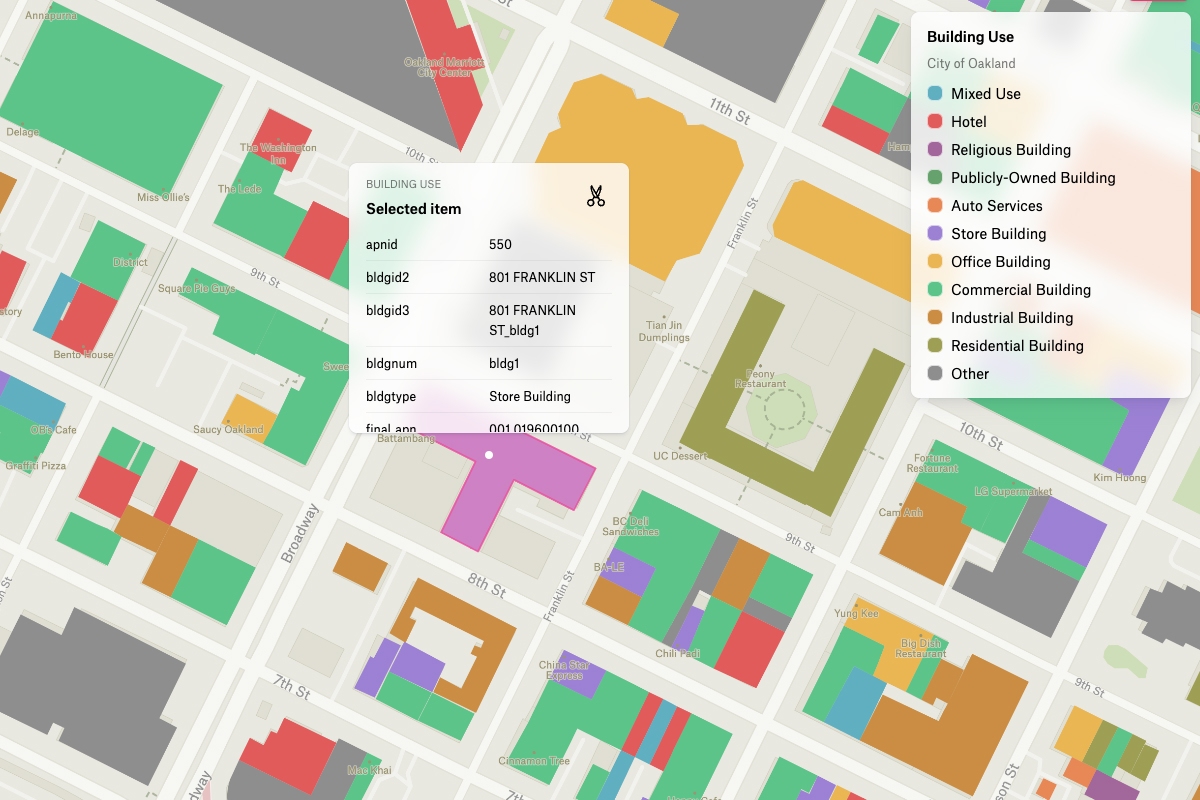Click the bldgid2 value 801 FRANKLIN ST

pyautogui.click(x=540, y=277)
